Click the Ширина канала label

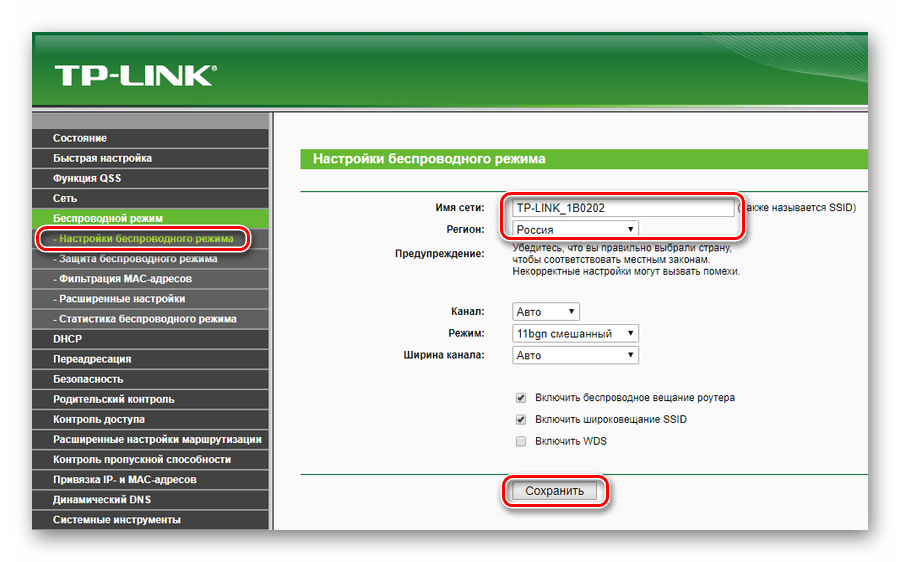tap(444, 355)
